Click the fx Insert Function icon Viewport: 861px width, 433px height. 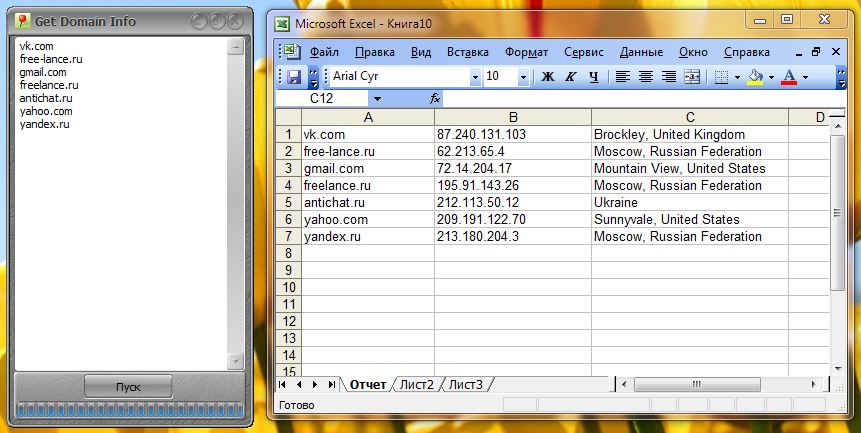click(x=435, y=99)
